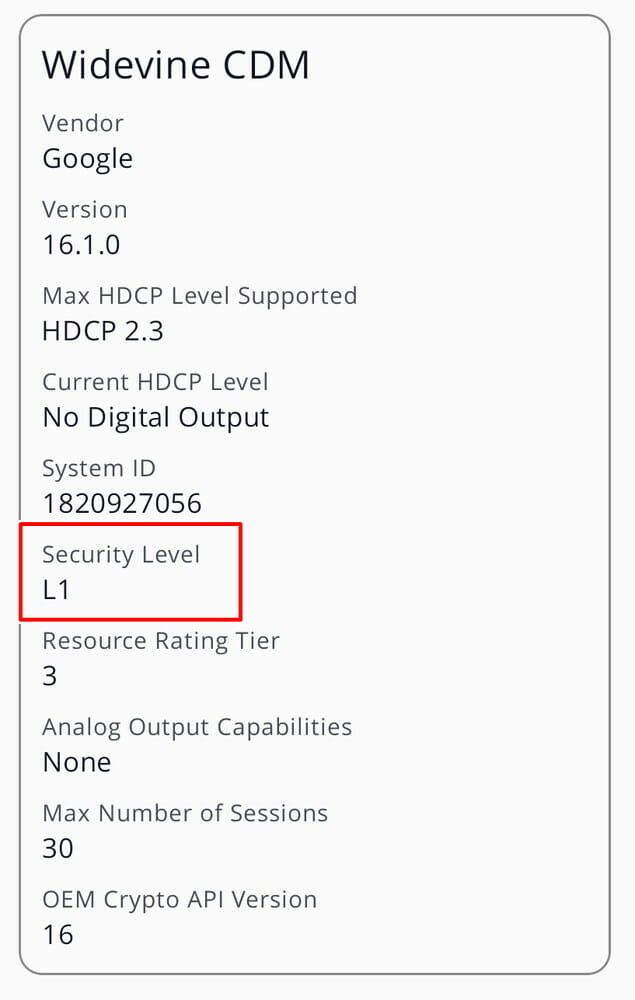Click the resource rating tier value 3
Viewport: 635px width, 1000px height.
coord(50,676)
